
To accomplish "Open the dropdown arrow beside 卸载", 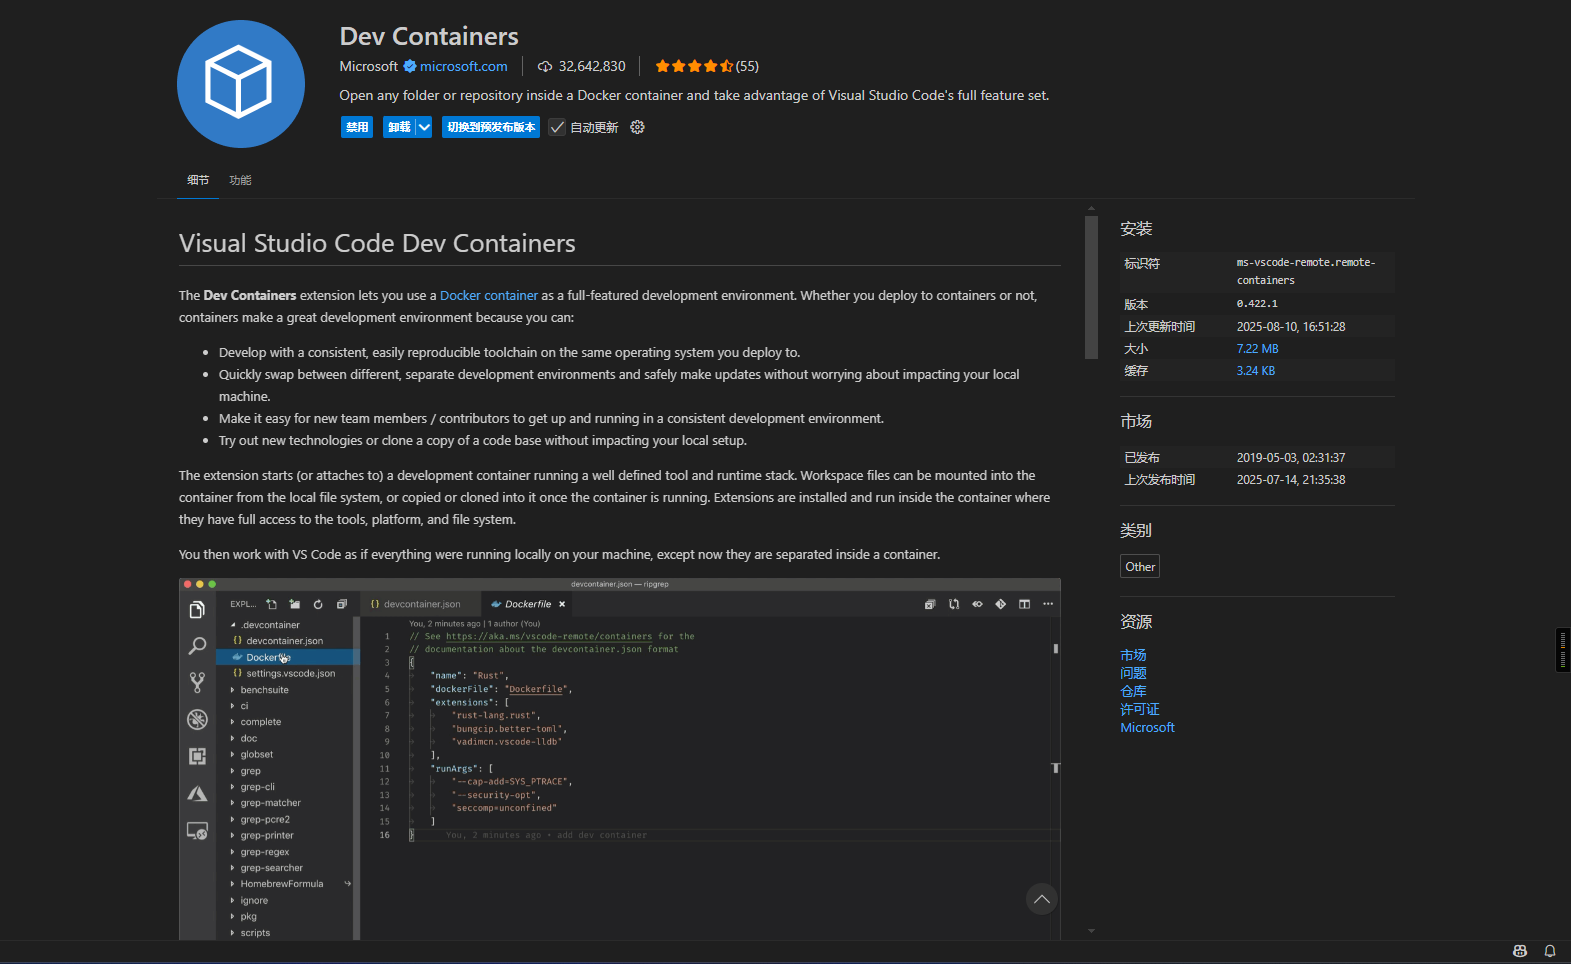I will tap(424, 127).
